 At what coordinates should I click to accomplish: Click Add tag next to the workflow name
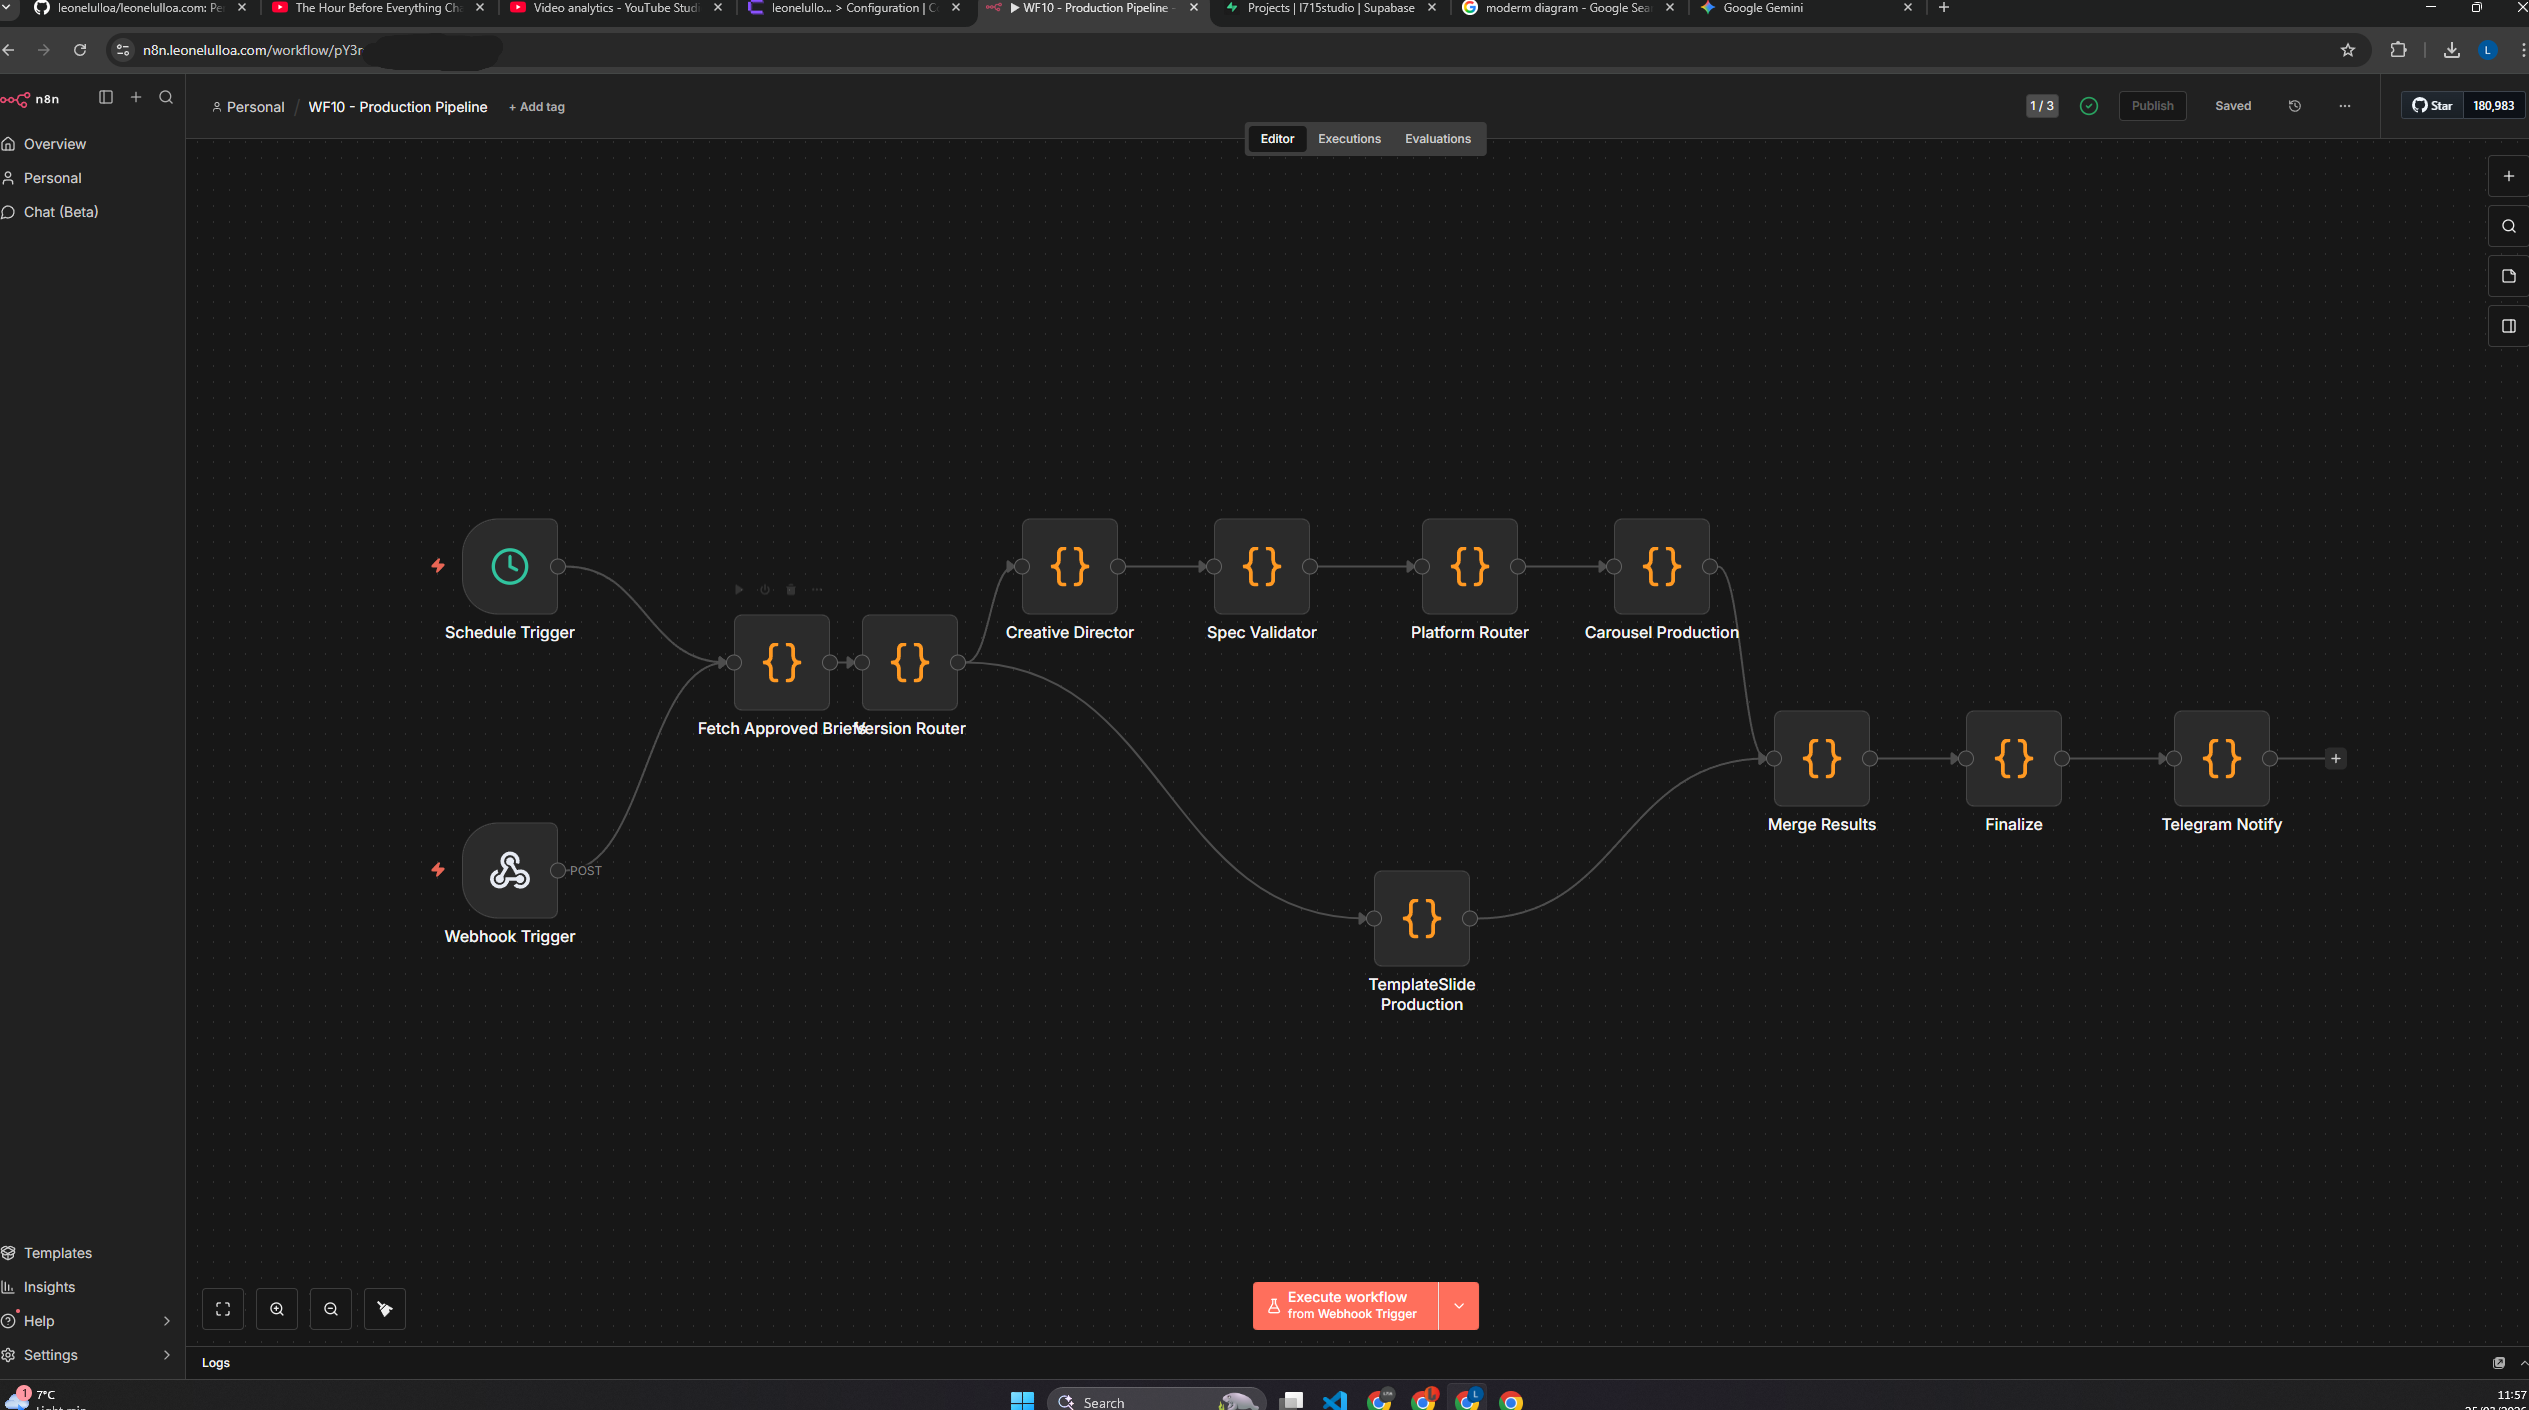tap(537, 107)
